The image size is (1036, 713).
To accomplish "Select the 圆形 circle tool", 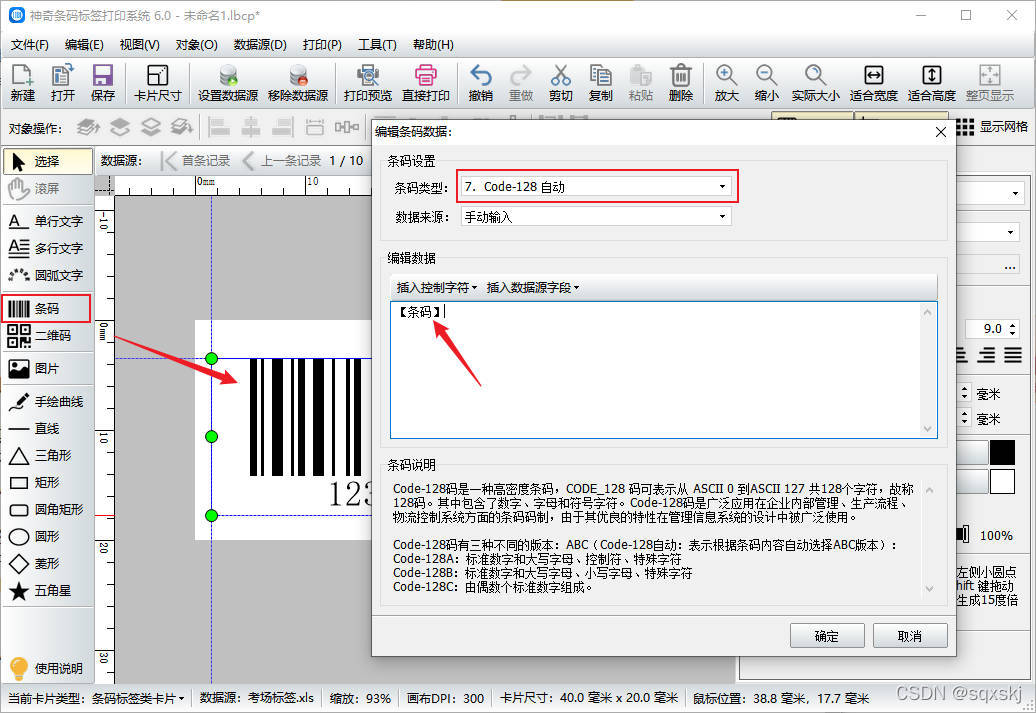I will (x=48, y=537).
